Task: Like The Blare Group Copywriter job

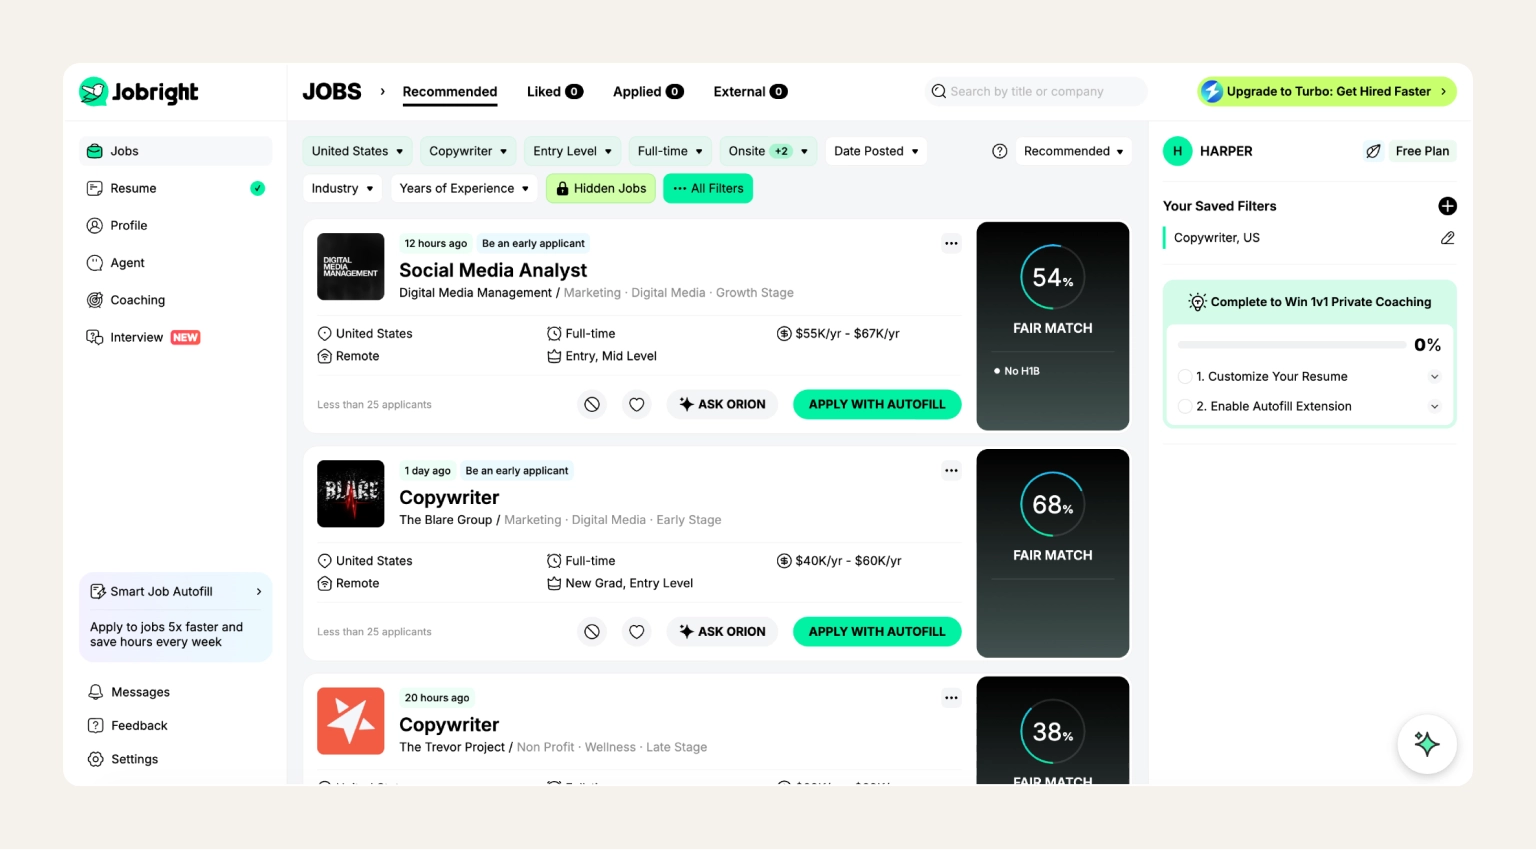Action: pos(636,631)
